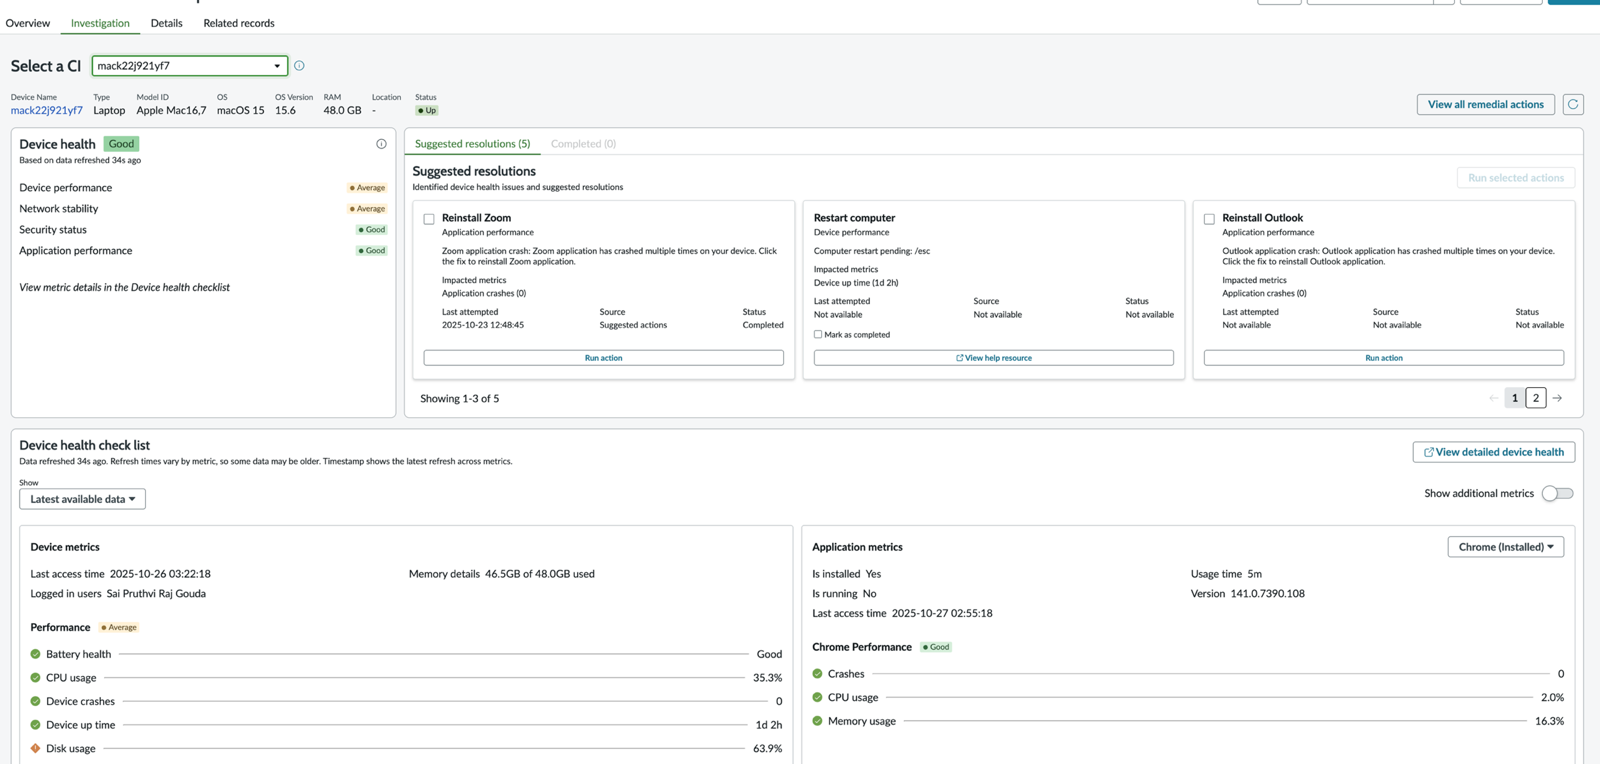Click Good badge for Security status
Image resolution: width=1600 pixels, height=764 pixels.
[x=372, y=230]
